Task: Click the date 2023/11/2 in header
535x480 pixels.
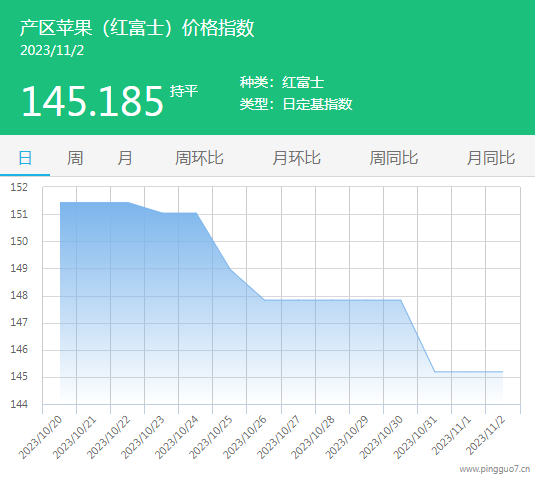Action: pyautogui.click(x=52, y=50)
